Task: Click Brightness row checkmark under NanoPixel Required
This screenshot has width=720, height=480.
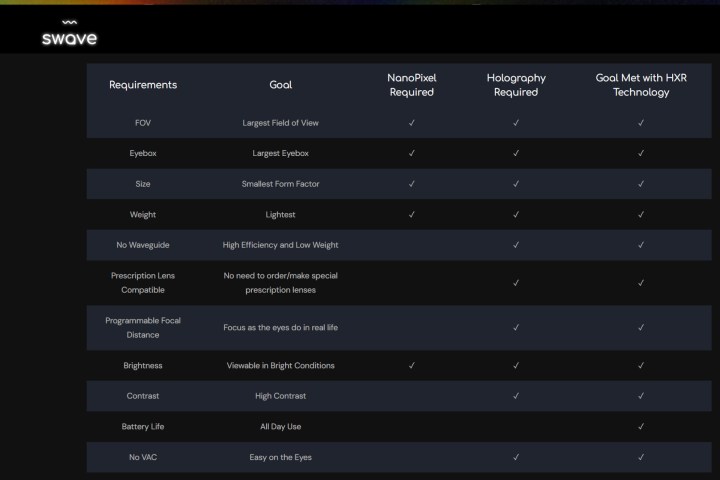Action: click(x=411, y=365)
